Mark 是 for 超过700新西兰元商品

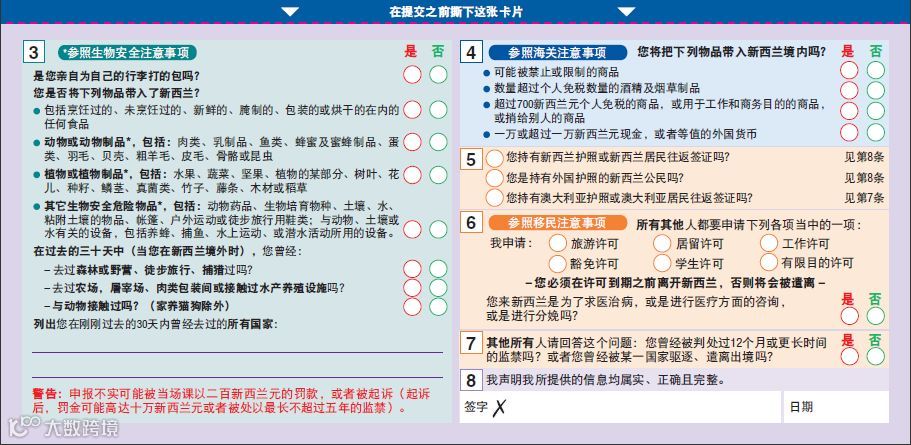[849, 110]
